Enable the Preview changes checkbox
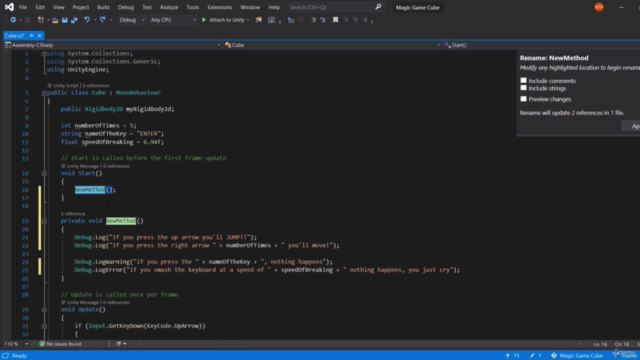Image resolution: width=640 pixels, height=360 pixels. 523,99
